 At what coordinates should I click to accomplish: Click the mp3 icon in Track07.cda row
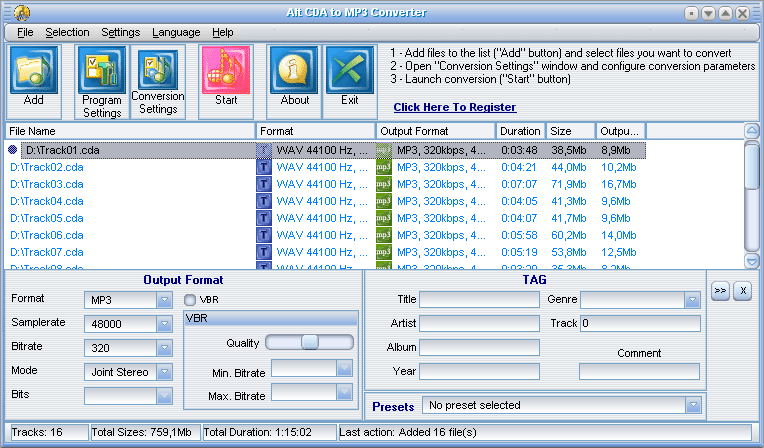click(x=384, y=252)
